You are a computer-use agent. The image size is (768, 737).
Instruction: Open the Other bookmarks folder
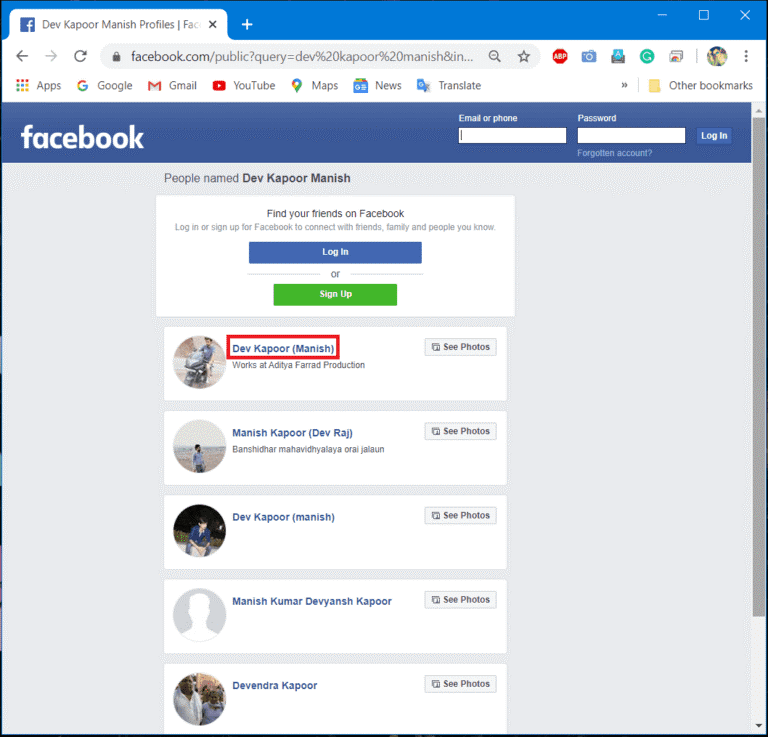701,86
